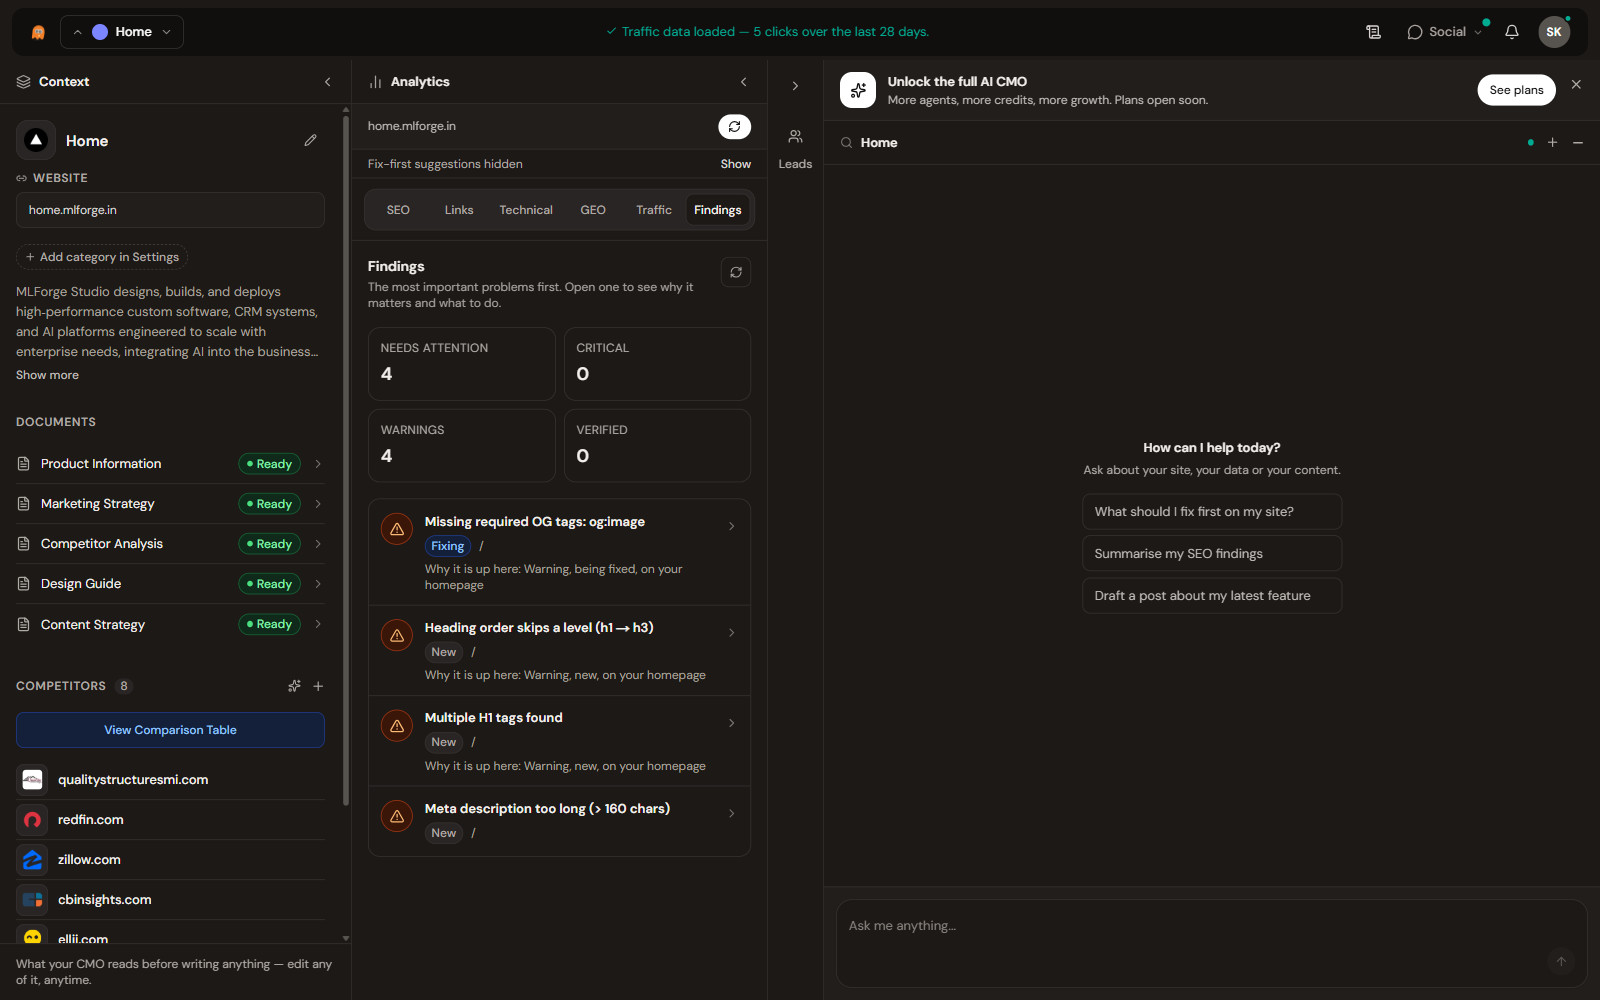Switch to the Technical tab

(526, 210)
